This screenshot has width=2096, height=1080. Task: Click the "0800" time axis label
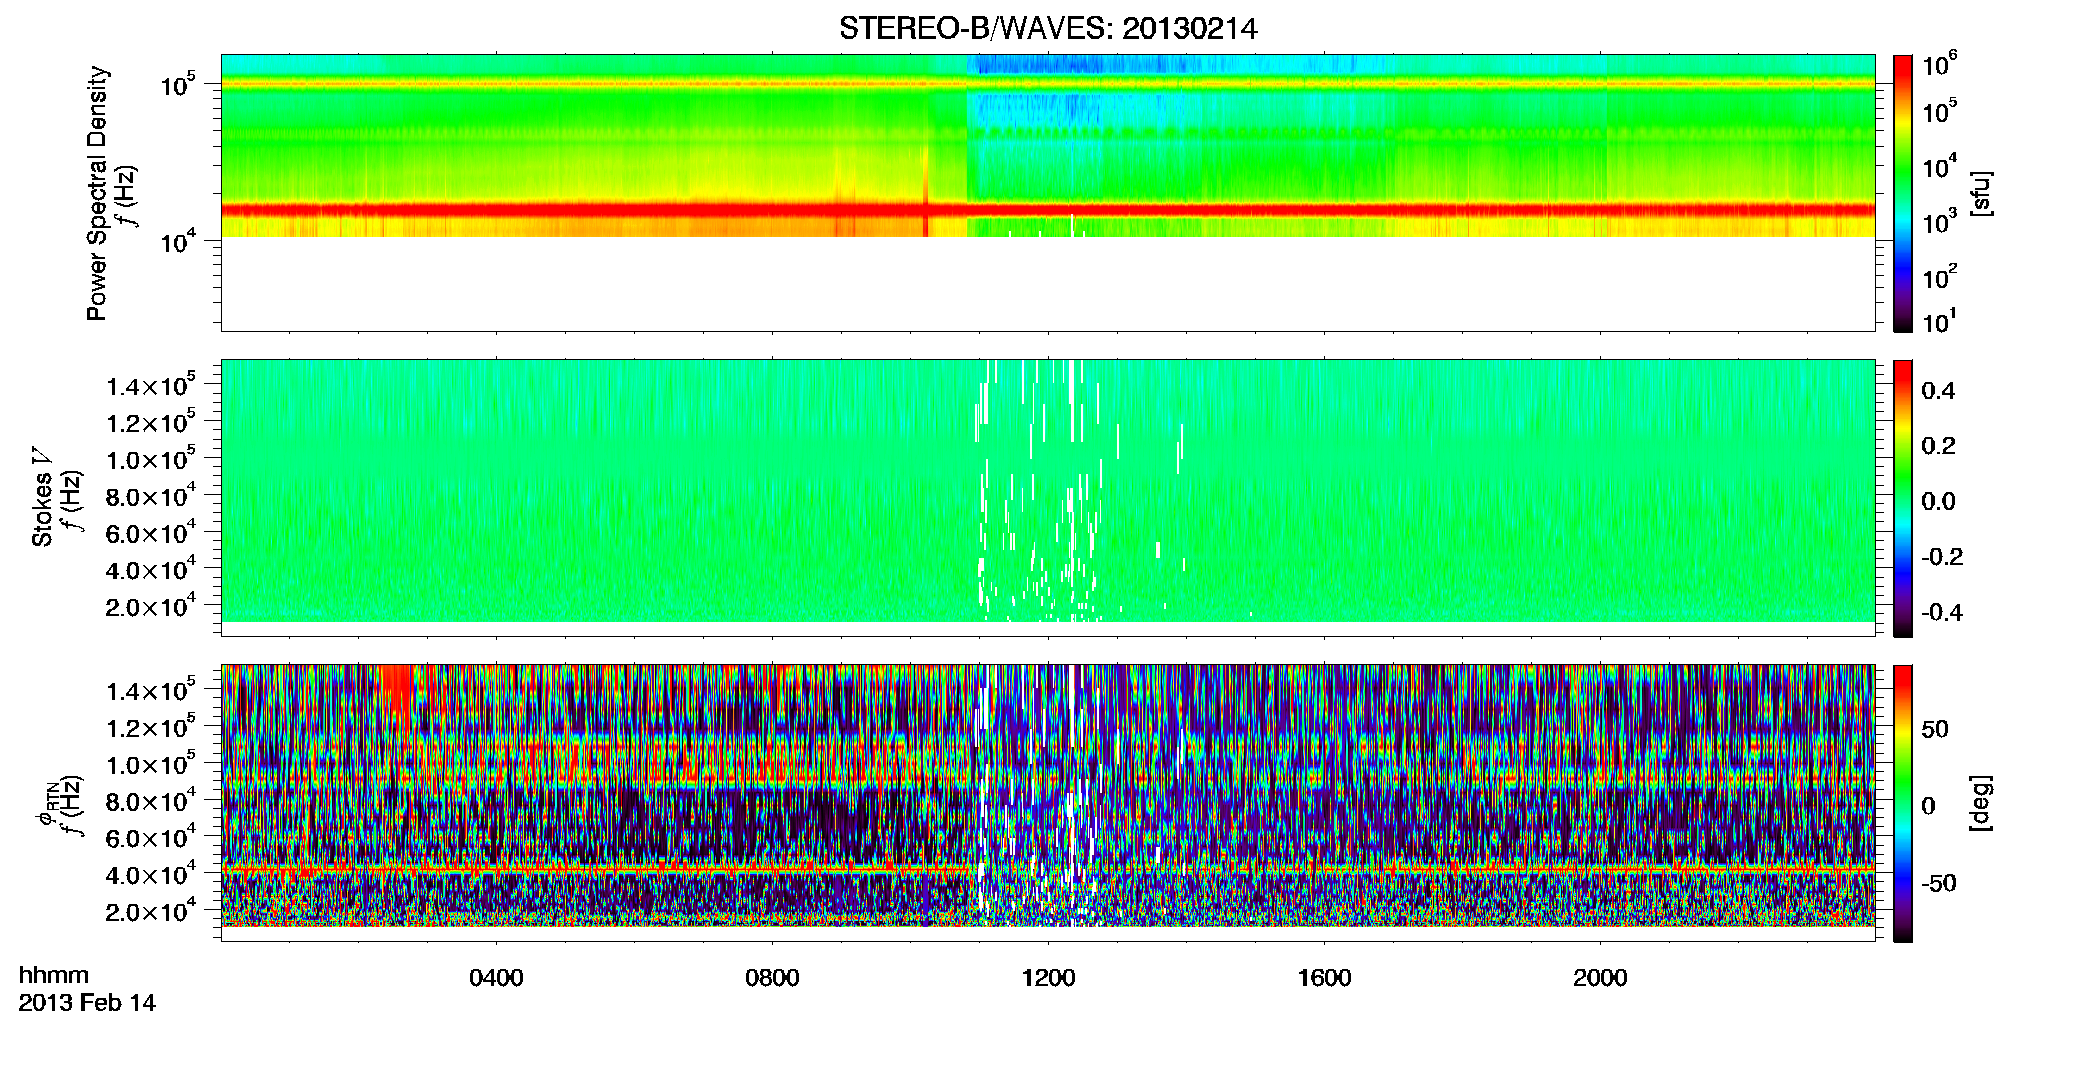(772, 978)
